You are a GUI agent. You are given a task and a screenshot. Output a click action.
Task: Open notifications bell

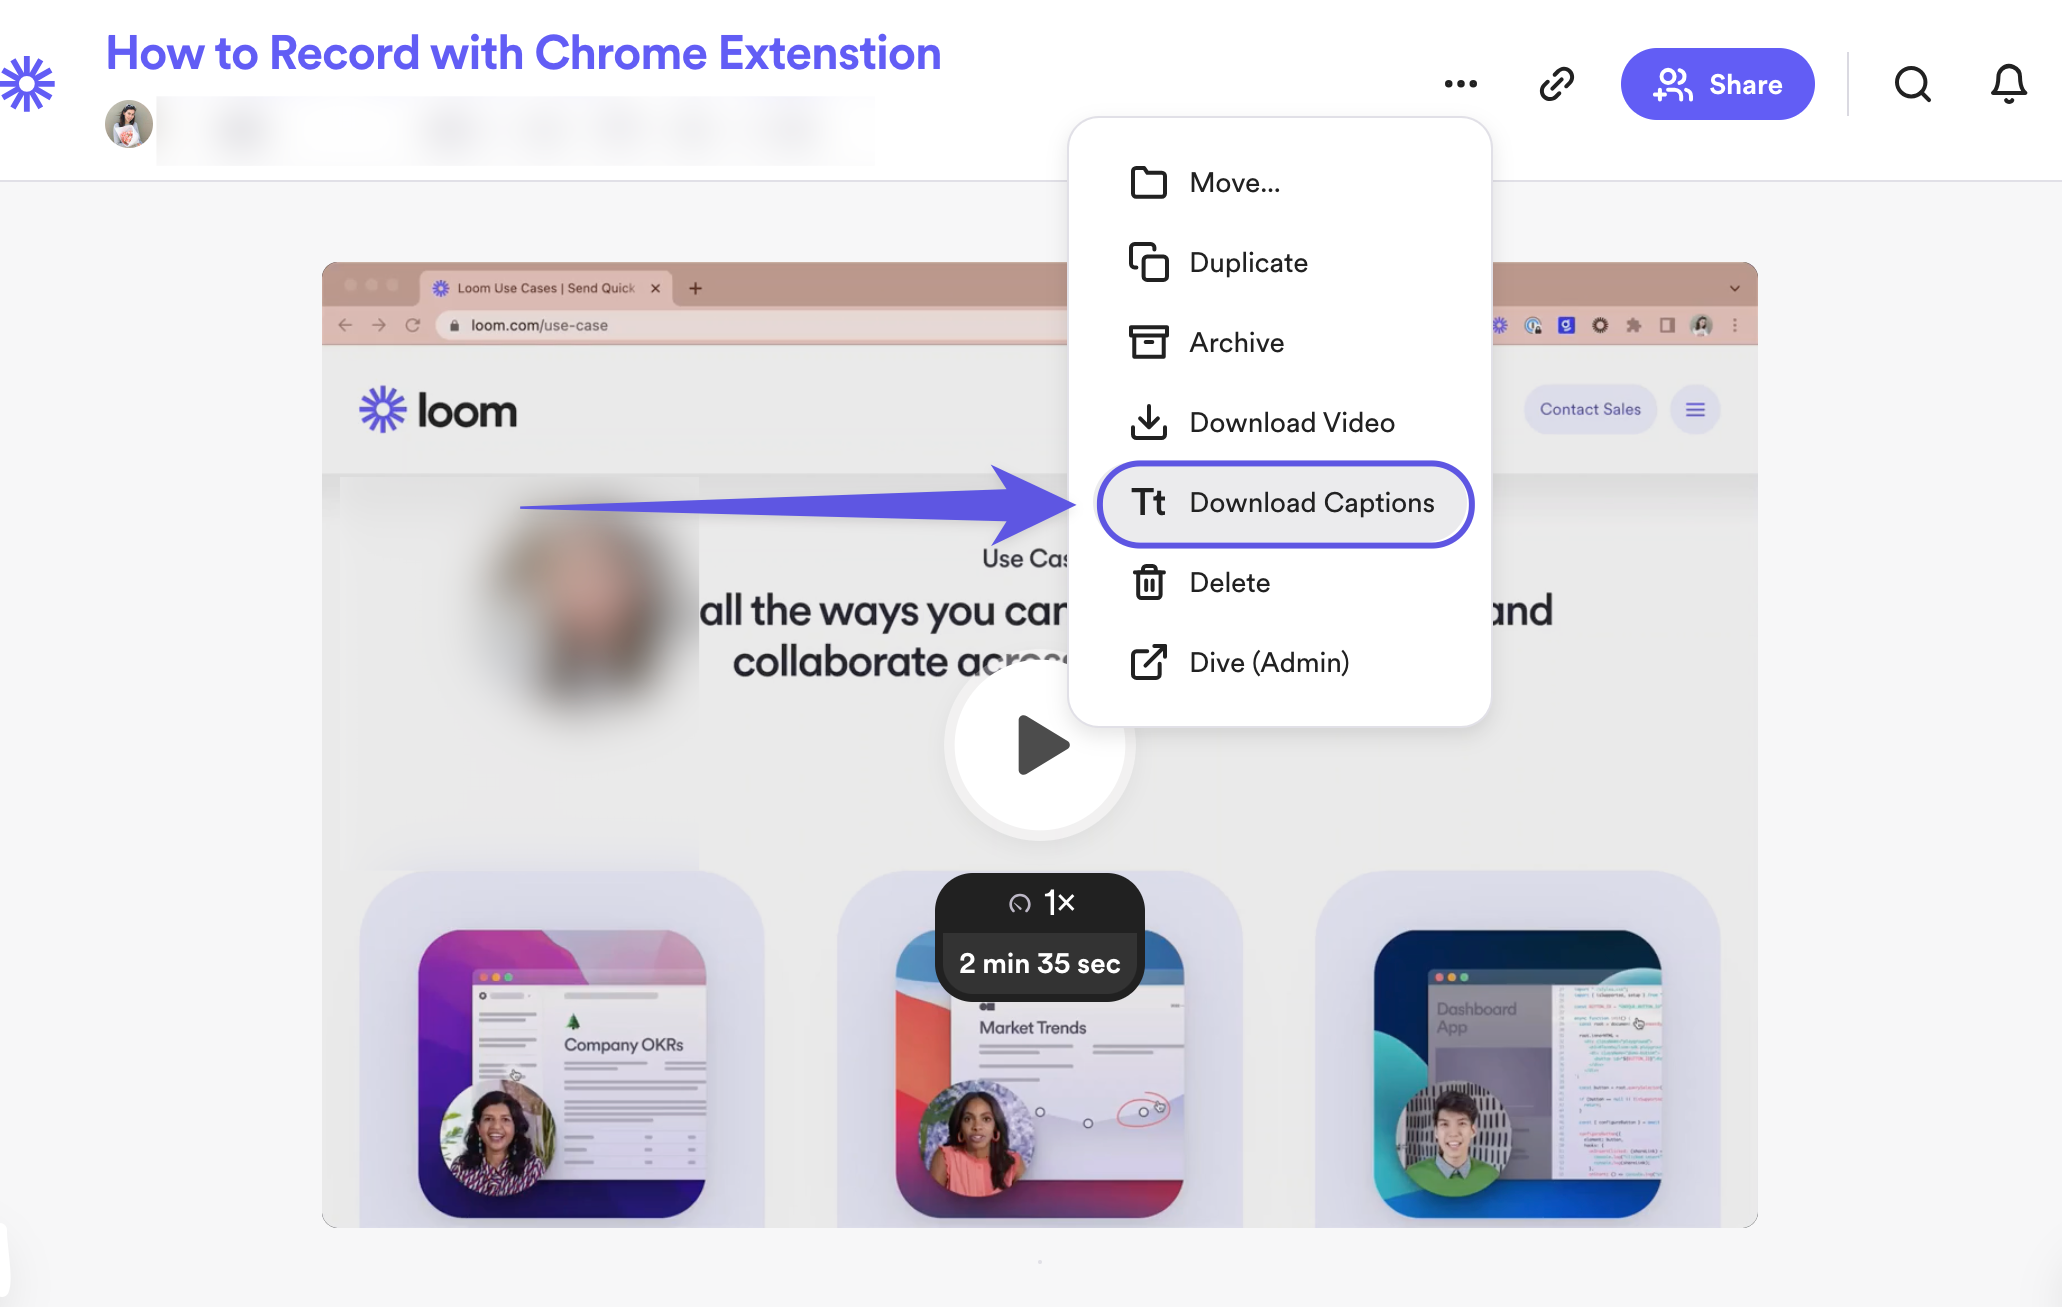(2008, 84)
